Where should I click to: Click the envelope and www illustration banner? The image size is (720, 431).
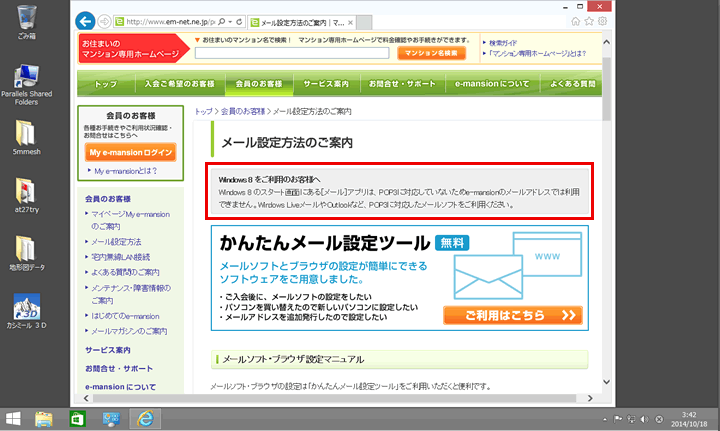point(518,265)
